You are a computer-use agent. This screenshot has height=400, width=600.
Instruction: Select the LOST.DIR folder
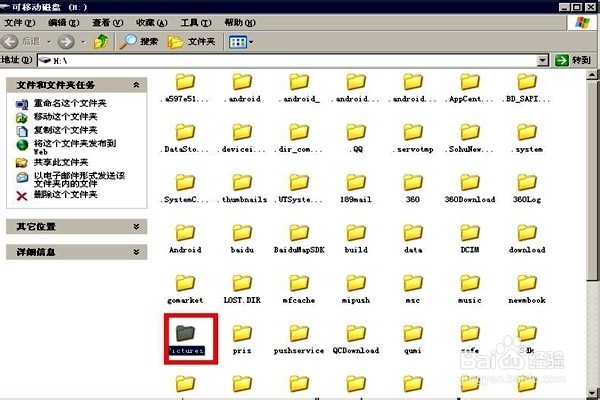coord(242,290)
